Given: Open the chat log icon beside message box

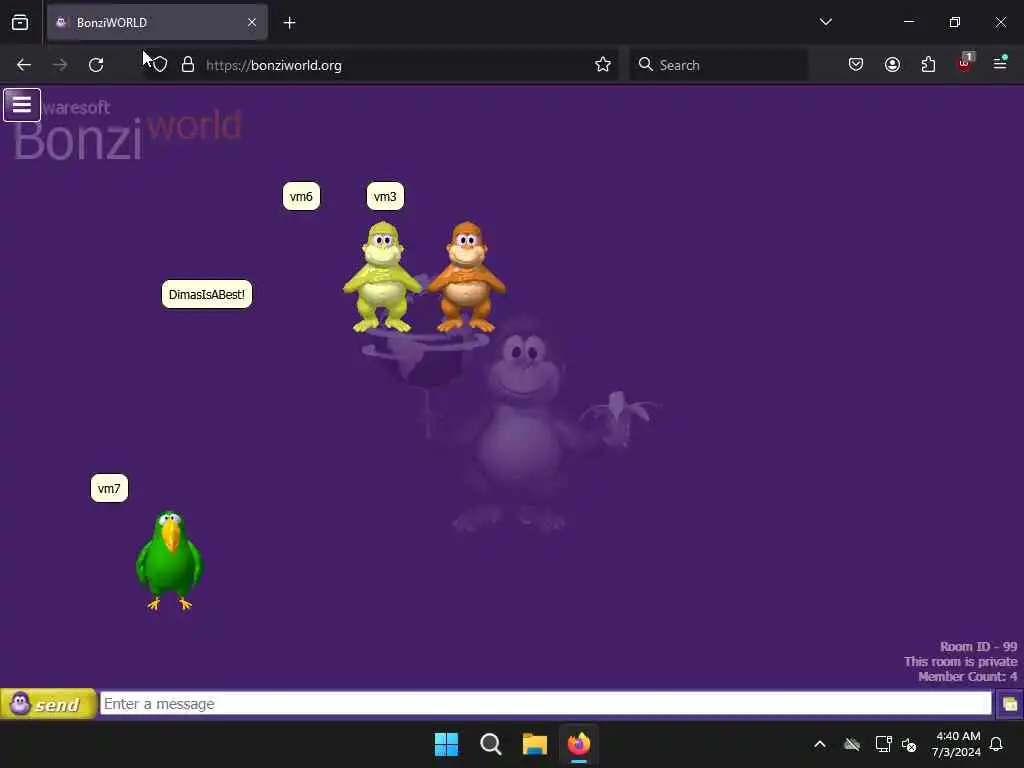Looking at the screenshot, I should click(x=1009, y=704).
